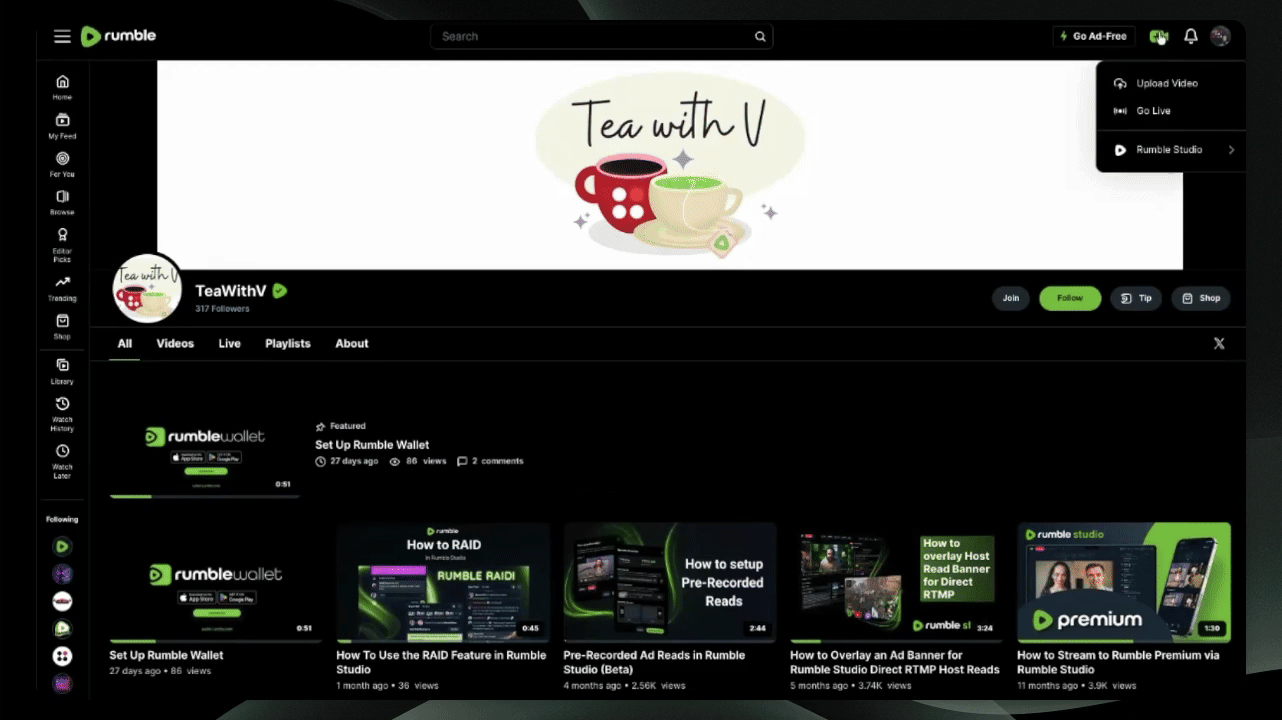
Task: Open Shop in the left sidebar
Action: 62,326
